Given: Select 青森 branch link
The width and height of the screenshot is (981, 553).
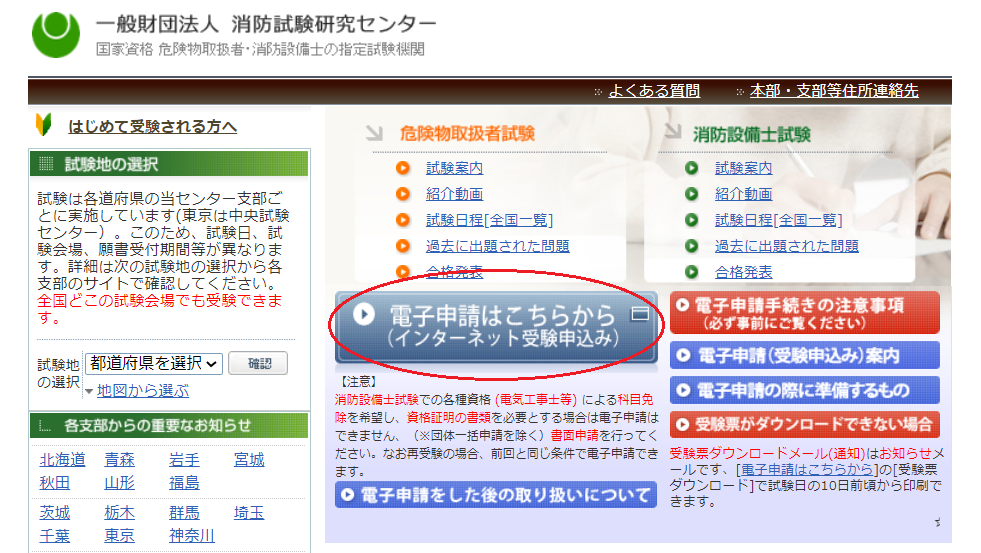Looking at the screenshot, I should 119,460.
